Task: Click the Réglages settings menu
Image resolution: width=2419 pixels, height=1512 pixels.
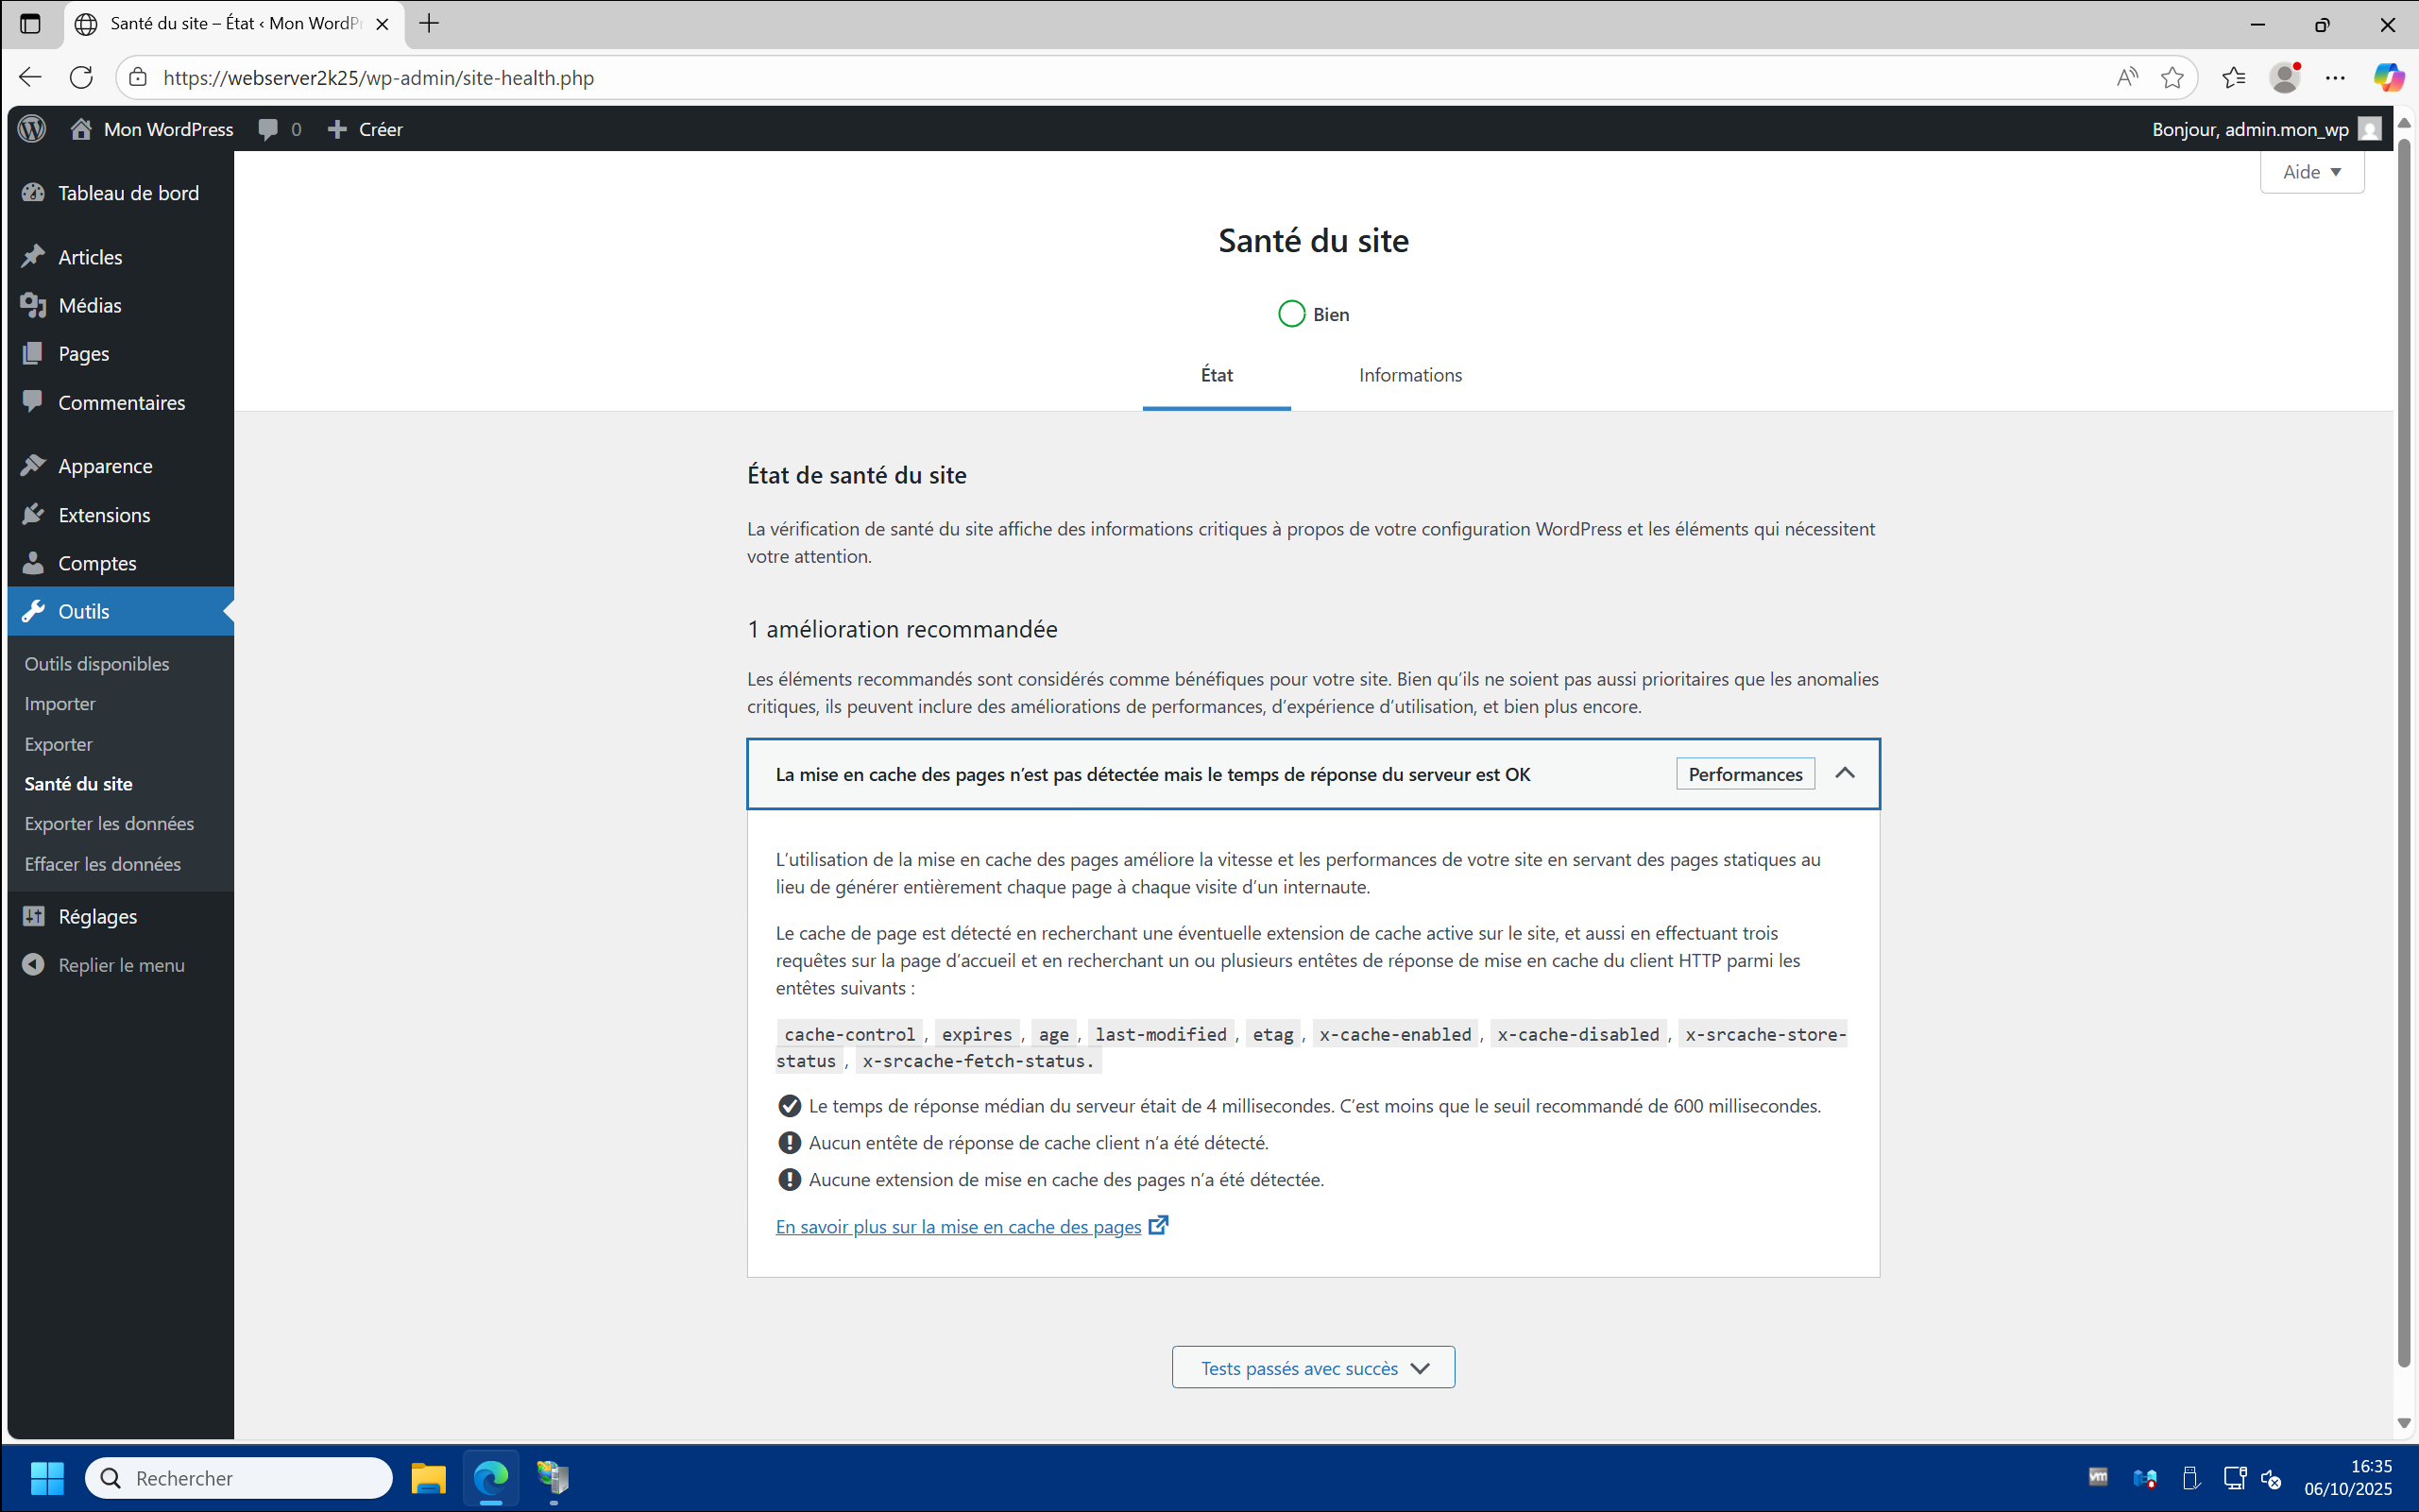Action: [x=97, y=916]
